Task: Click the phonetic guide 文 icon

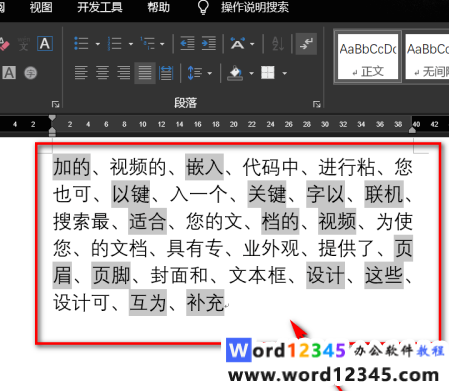Action: click(x=24, y=44)
